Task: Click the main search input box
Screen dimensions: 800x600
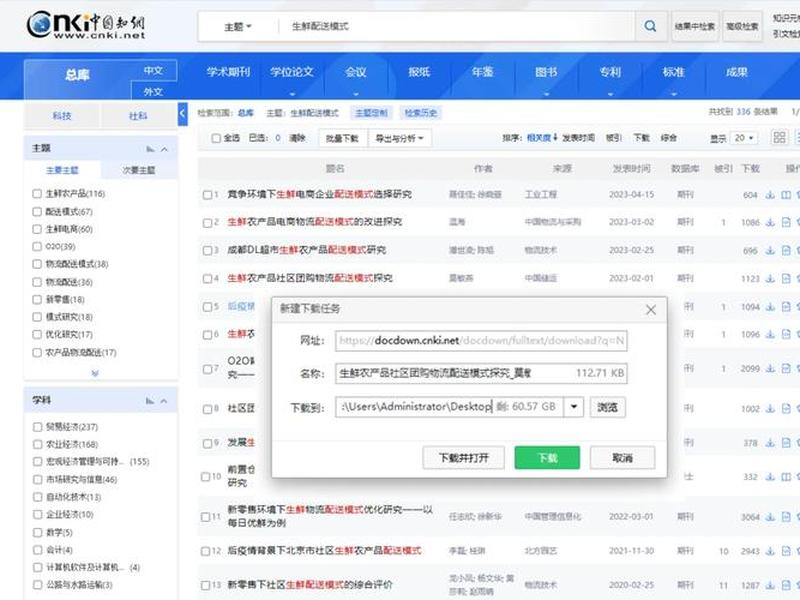Action: pyautogui.click(x=455, y=26)
